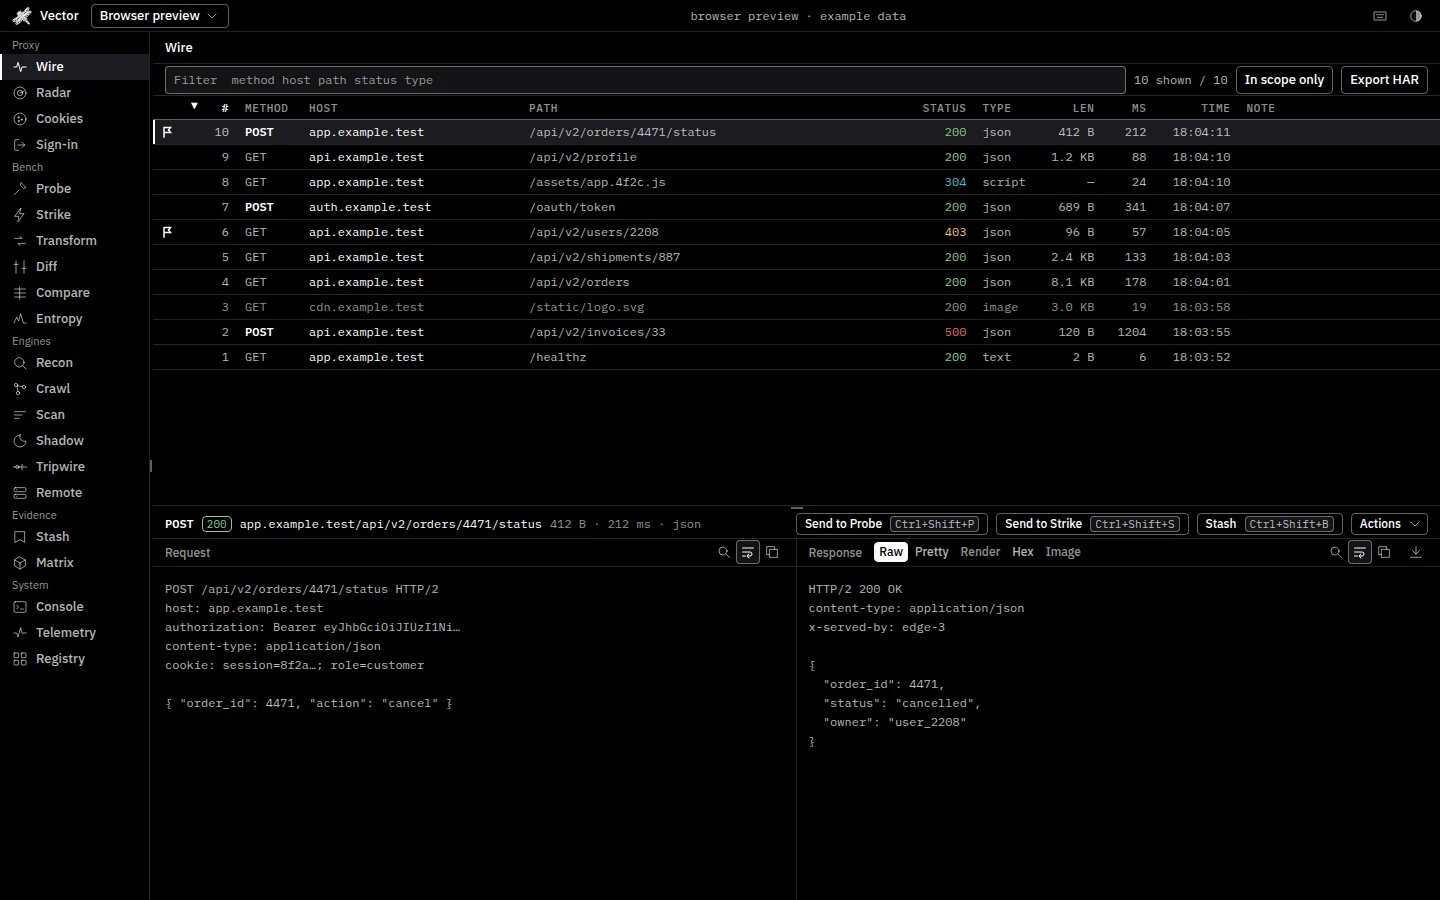Go to Sign-in in the sidebar
Viewport: 1440px width, 900px height.
pos(74,145)
